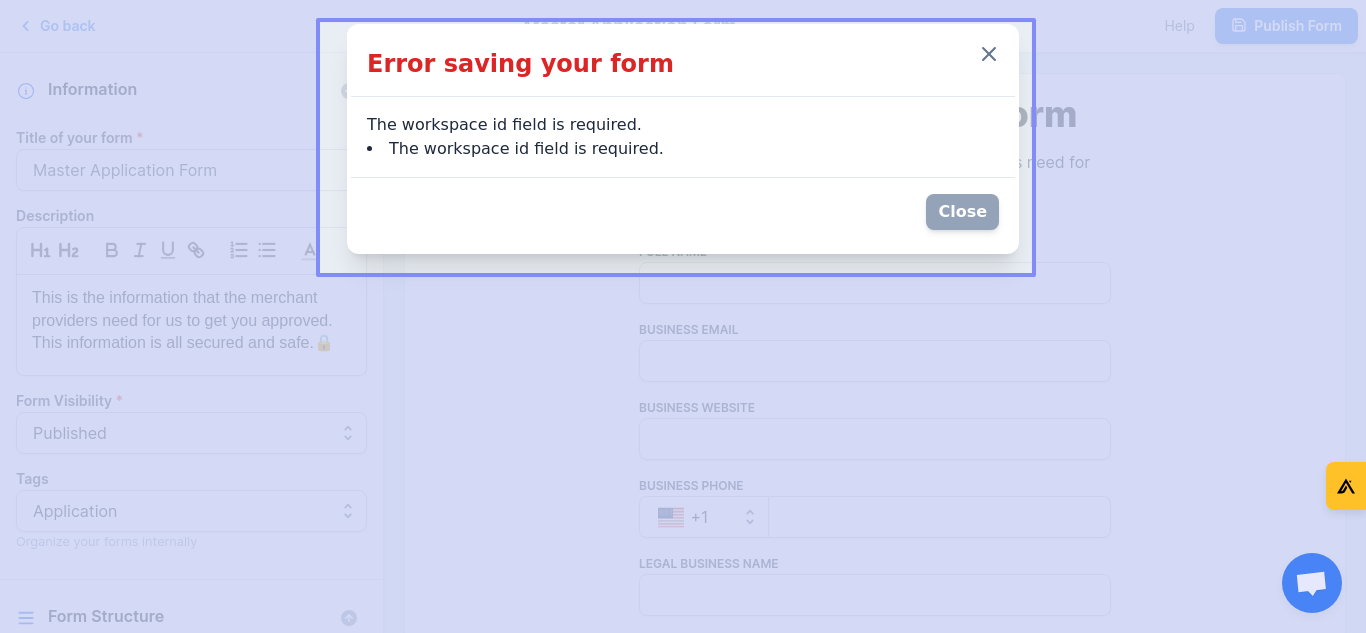Open the Help link
This screenshot has height=633, width=1366.
[1179, 26]
